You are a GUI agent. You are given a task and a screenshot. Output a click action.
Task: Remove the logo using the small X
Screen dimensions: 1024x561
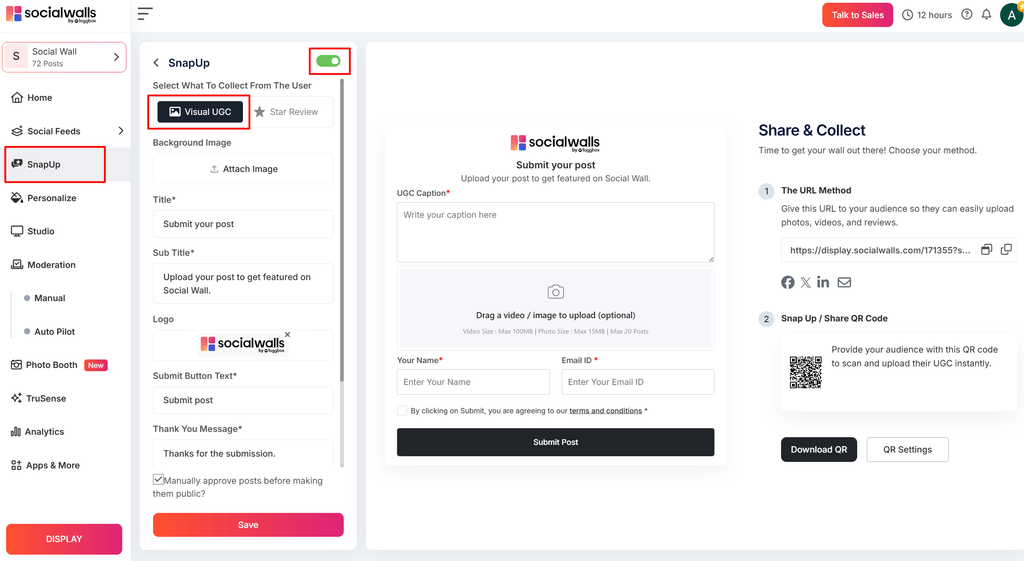[x=287, y=334]
